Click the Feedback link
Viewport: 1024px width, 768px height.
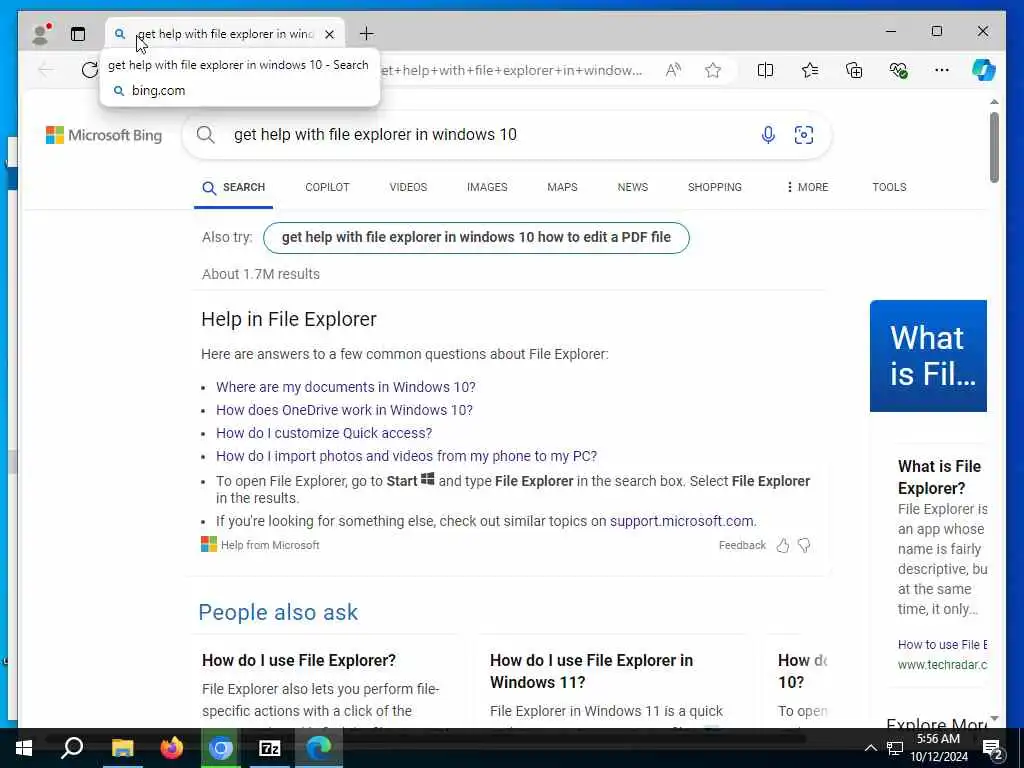click(742, 545)
